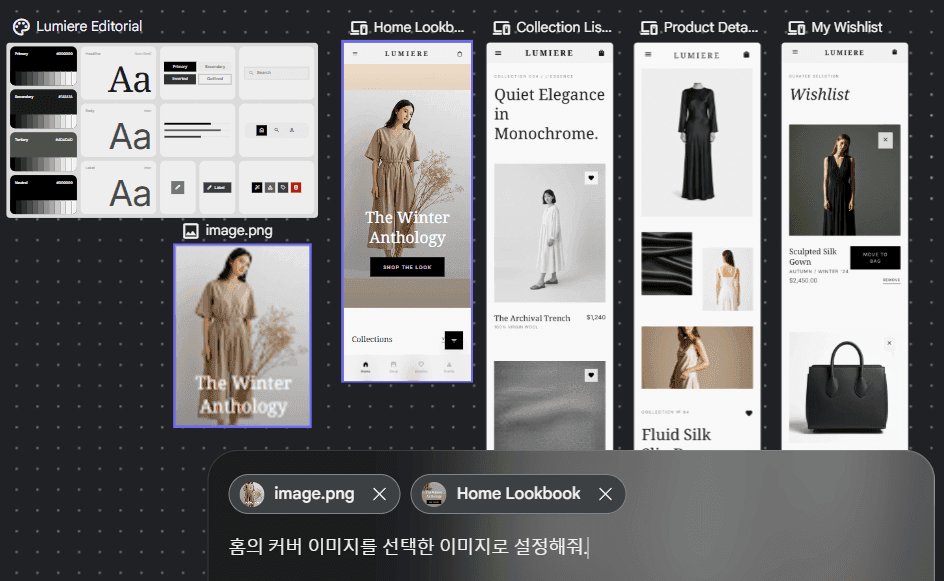Click the Primary black color swatch
944x581 pixels.
(43, 67)
